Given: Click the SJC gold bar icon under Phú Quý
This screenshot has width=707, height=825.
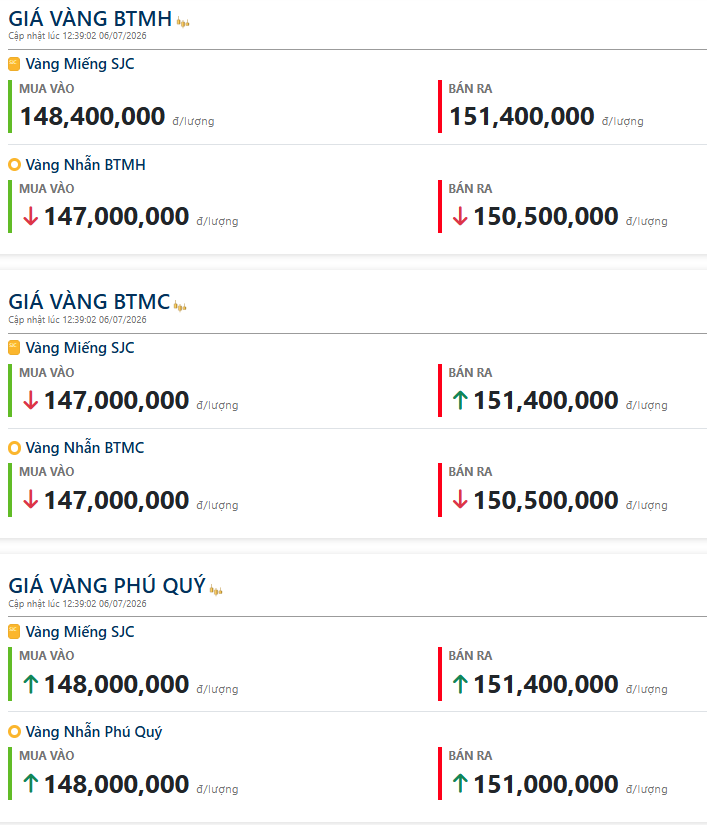Looking at the screenshot, I should point(14,631).
